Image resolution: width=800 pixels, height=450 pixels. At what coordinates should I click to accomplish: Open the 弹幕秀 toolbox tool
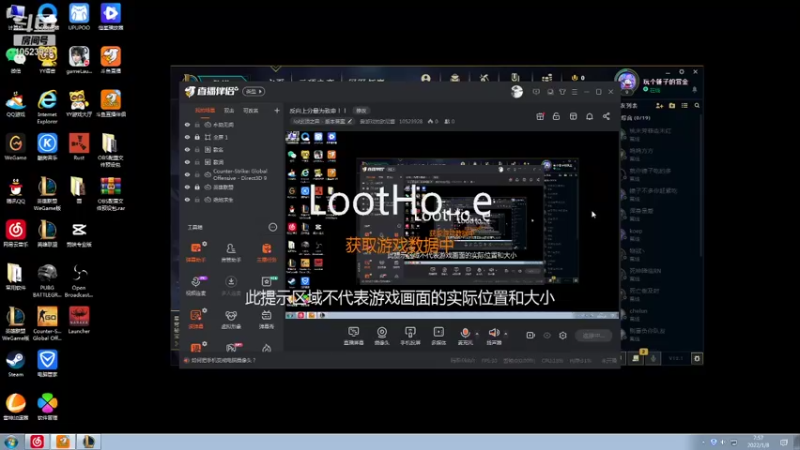[x=266, y=318]
